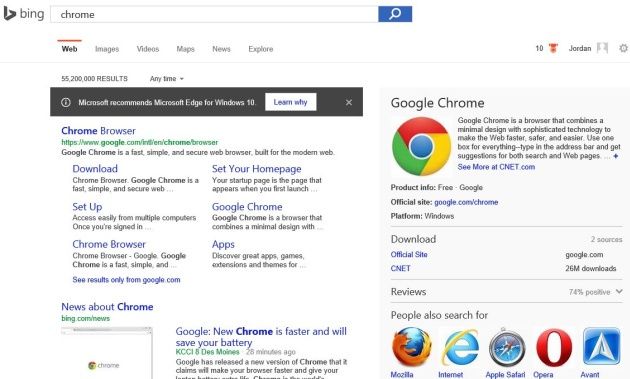Open the Set Up sublink
The height and width of the screenshot is (379, 630).
click(x=87, y=207)
